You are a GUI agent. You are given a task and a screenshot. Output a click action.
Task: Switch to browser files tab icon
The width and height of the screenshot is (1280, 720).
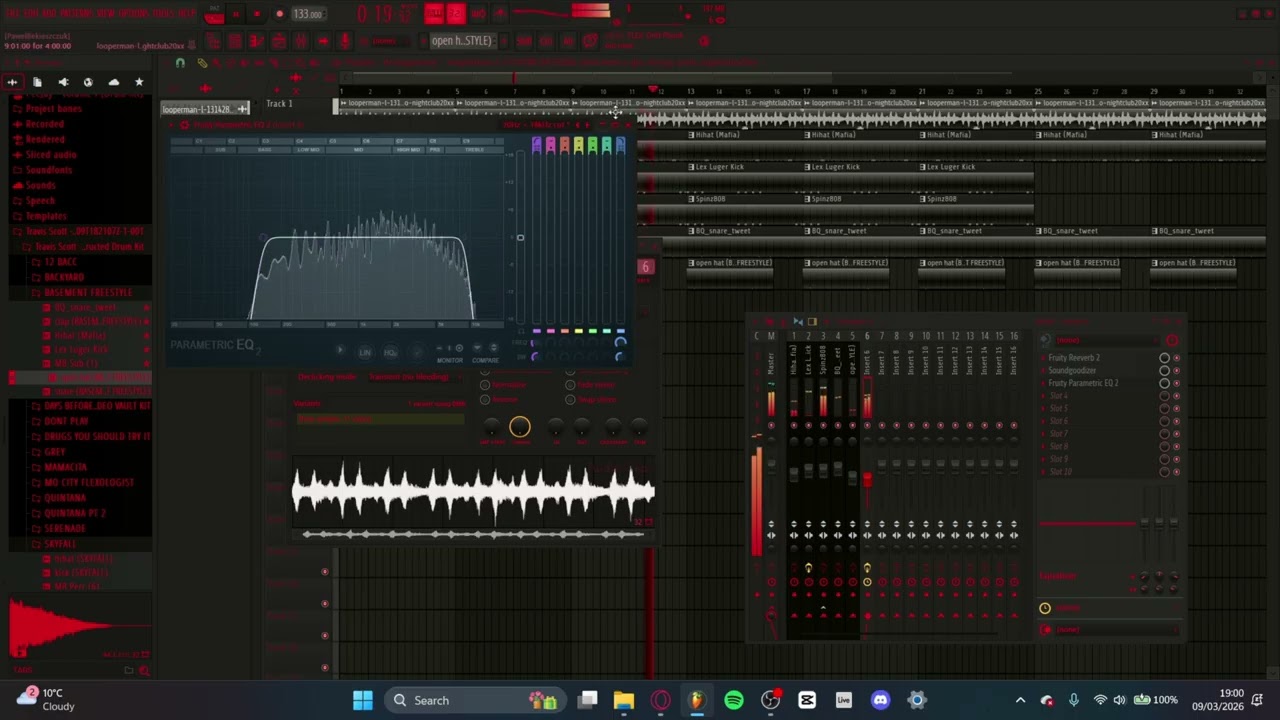click(x=37, y=82)
